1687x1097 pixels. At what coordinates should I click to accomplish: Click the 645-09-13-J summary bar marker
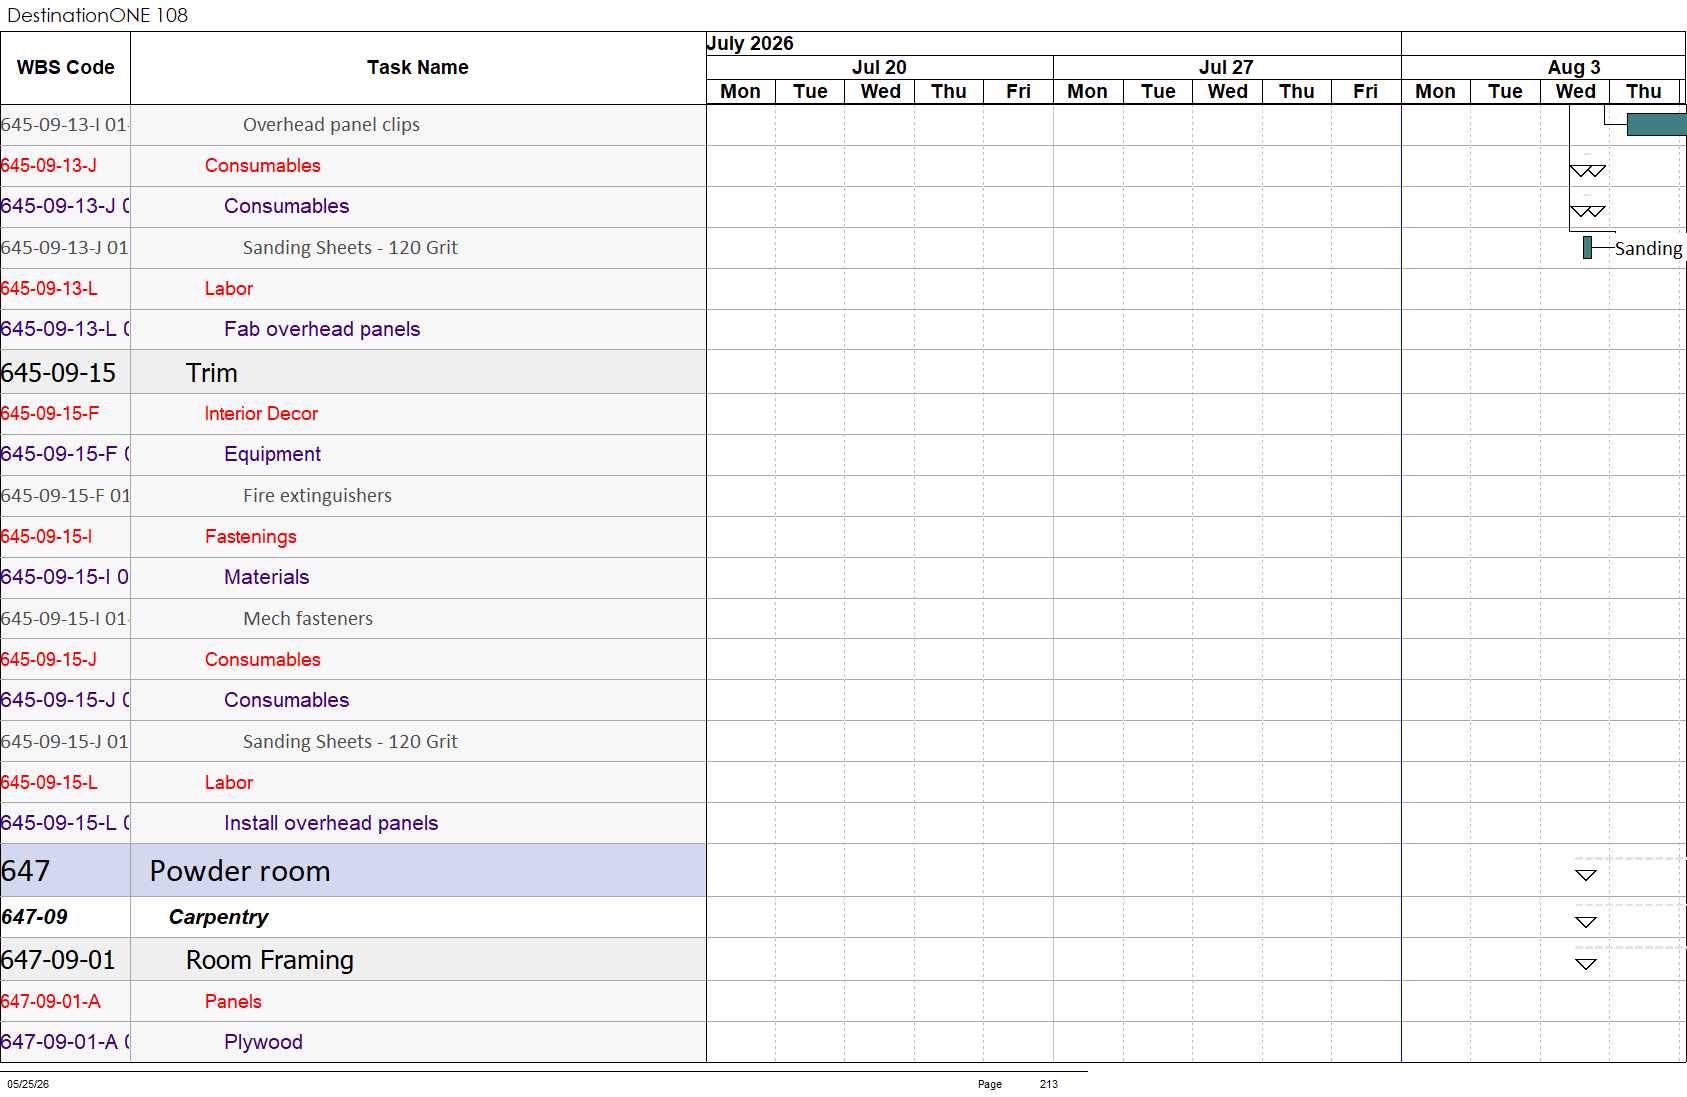pyautogui.click(x=1588, y=171)
